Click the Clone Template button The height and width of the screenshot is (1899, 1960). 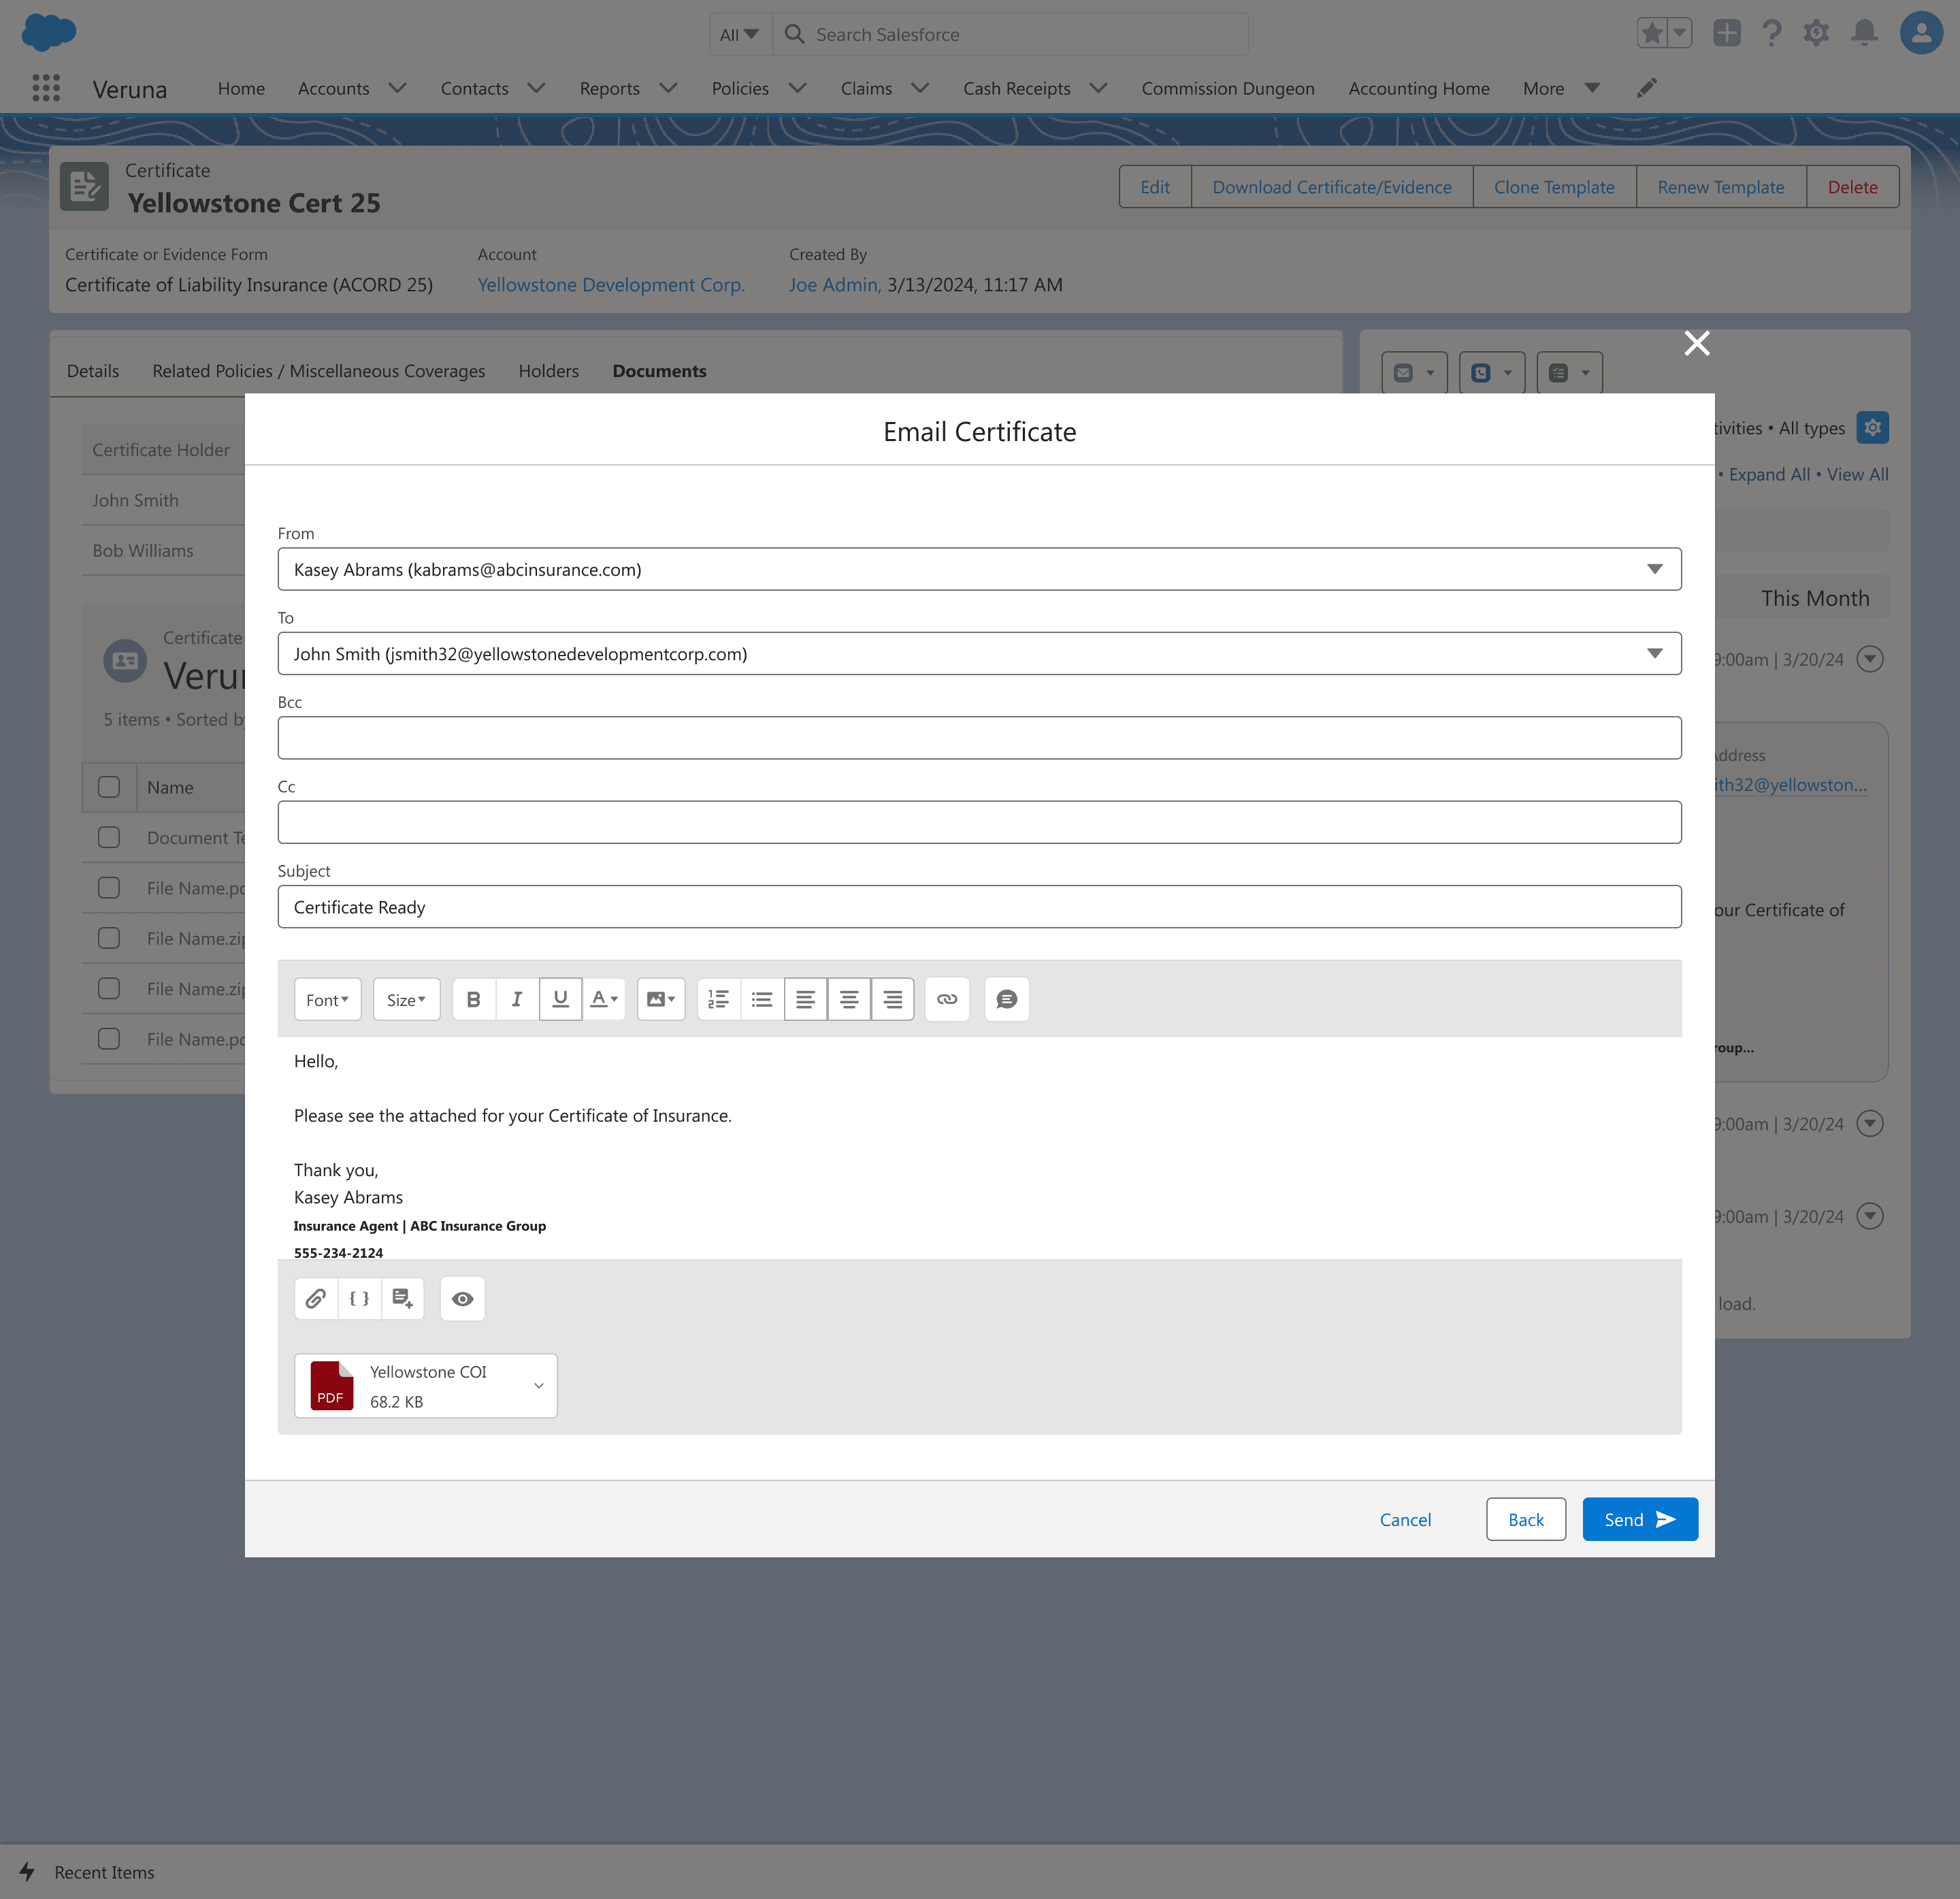coord(1554,187)
